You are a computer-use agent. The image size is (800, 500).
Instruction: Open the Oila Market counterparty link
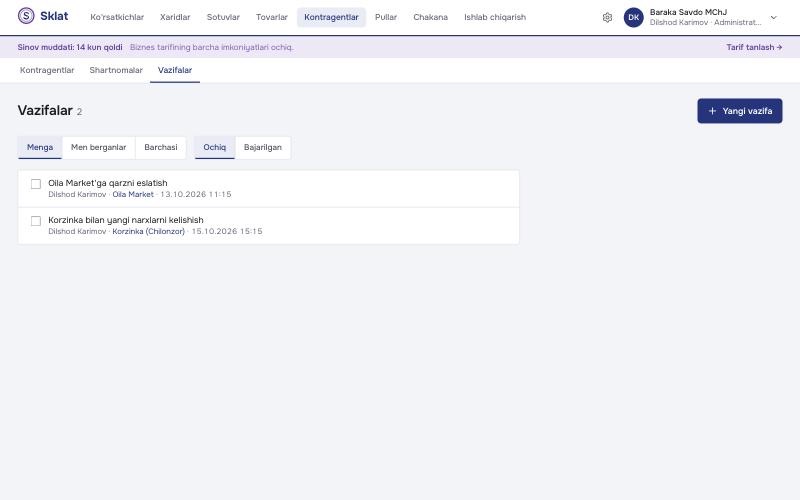point(133,194)
